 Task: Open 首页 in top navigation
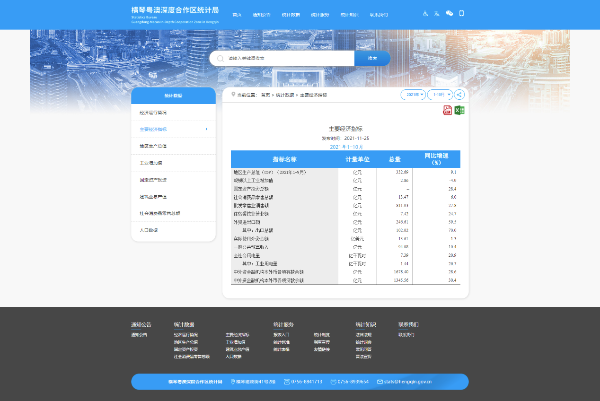pyautogui.click(x=237, y=15)
